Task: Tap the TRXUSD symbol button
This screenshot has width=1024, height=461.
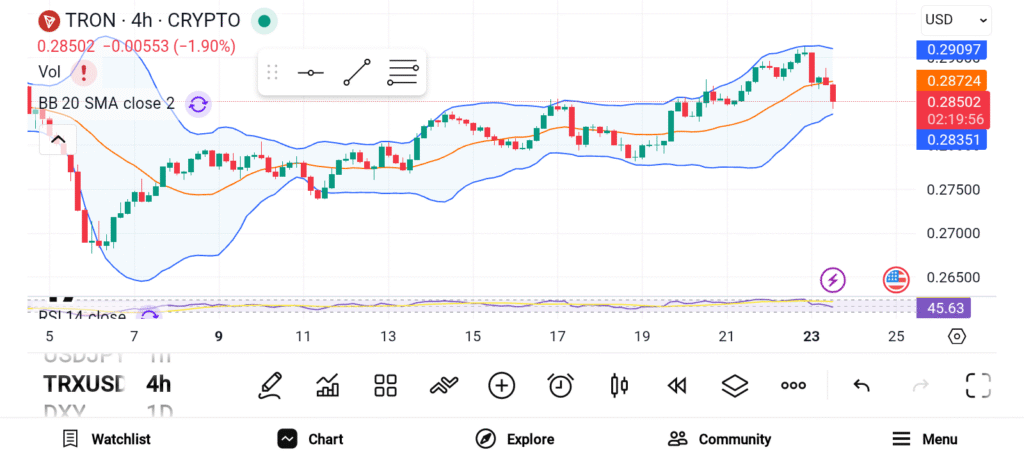Action: click(x=84, y=384)
